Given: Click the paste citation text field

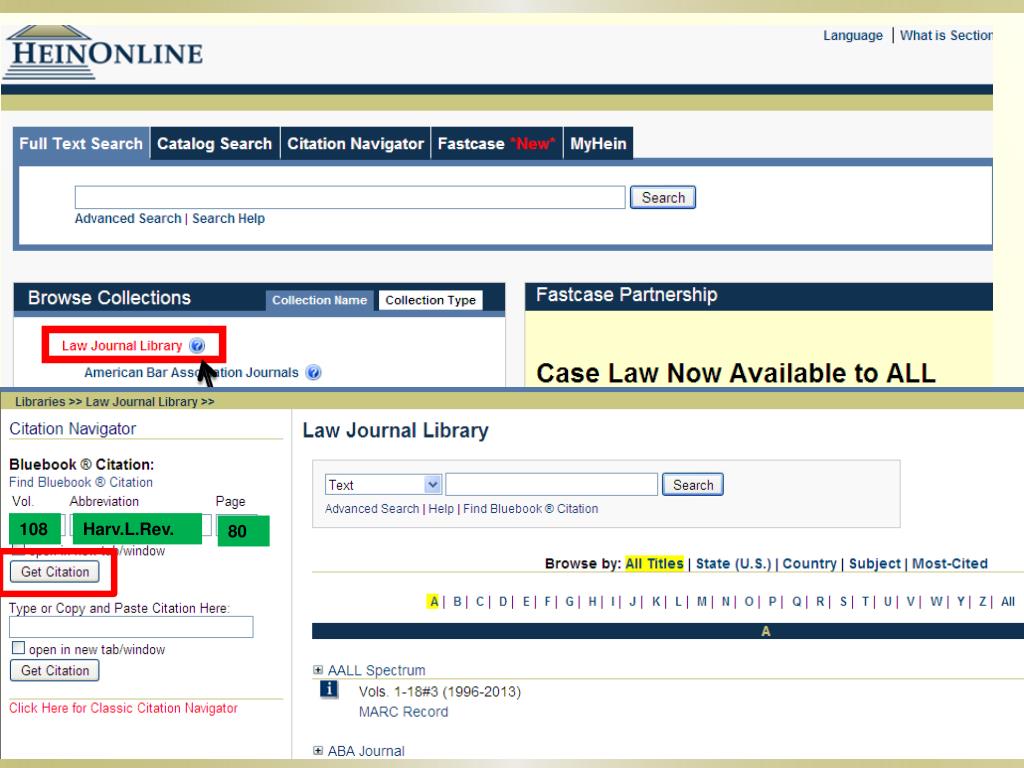Looking at the screenshot, I should coord(131,627).
